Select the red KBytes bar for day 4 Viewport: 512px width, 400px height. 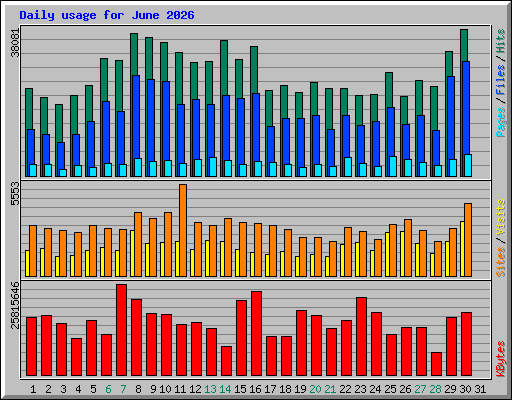76,357
